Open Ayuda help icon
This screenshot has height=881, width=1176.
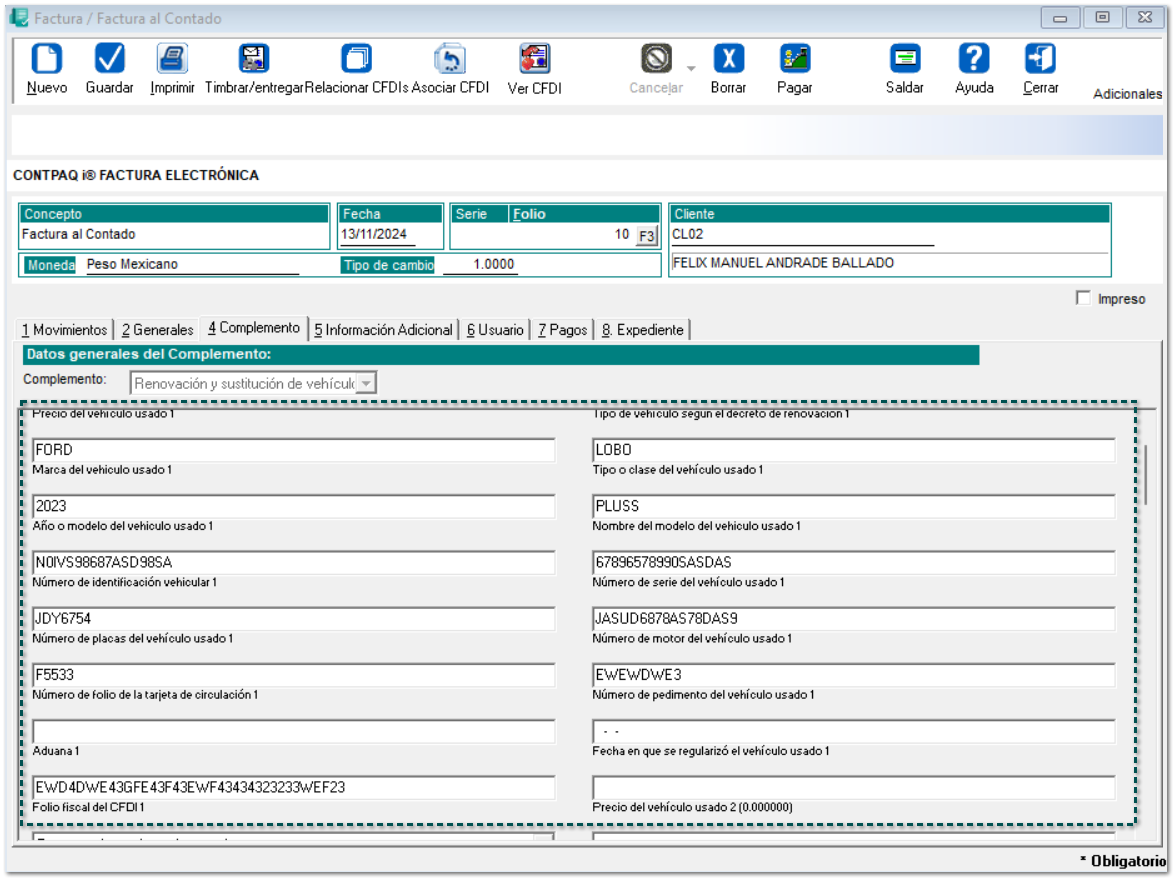point(974,60)
